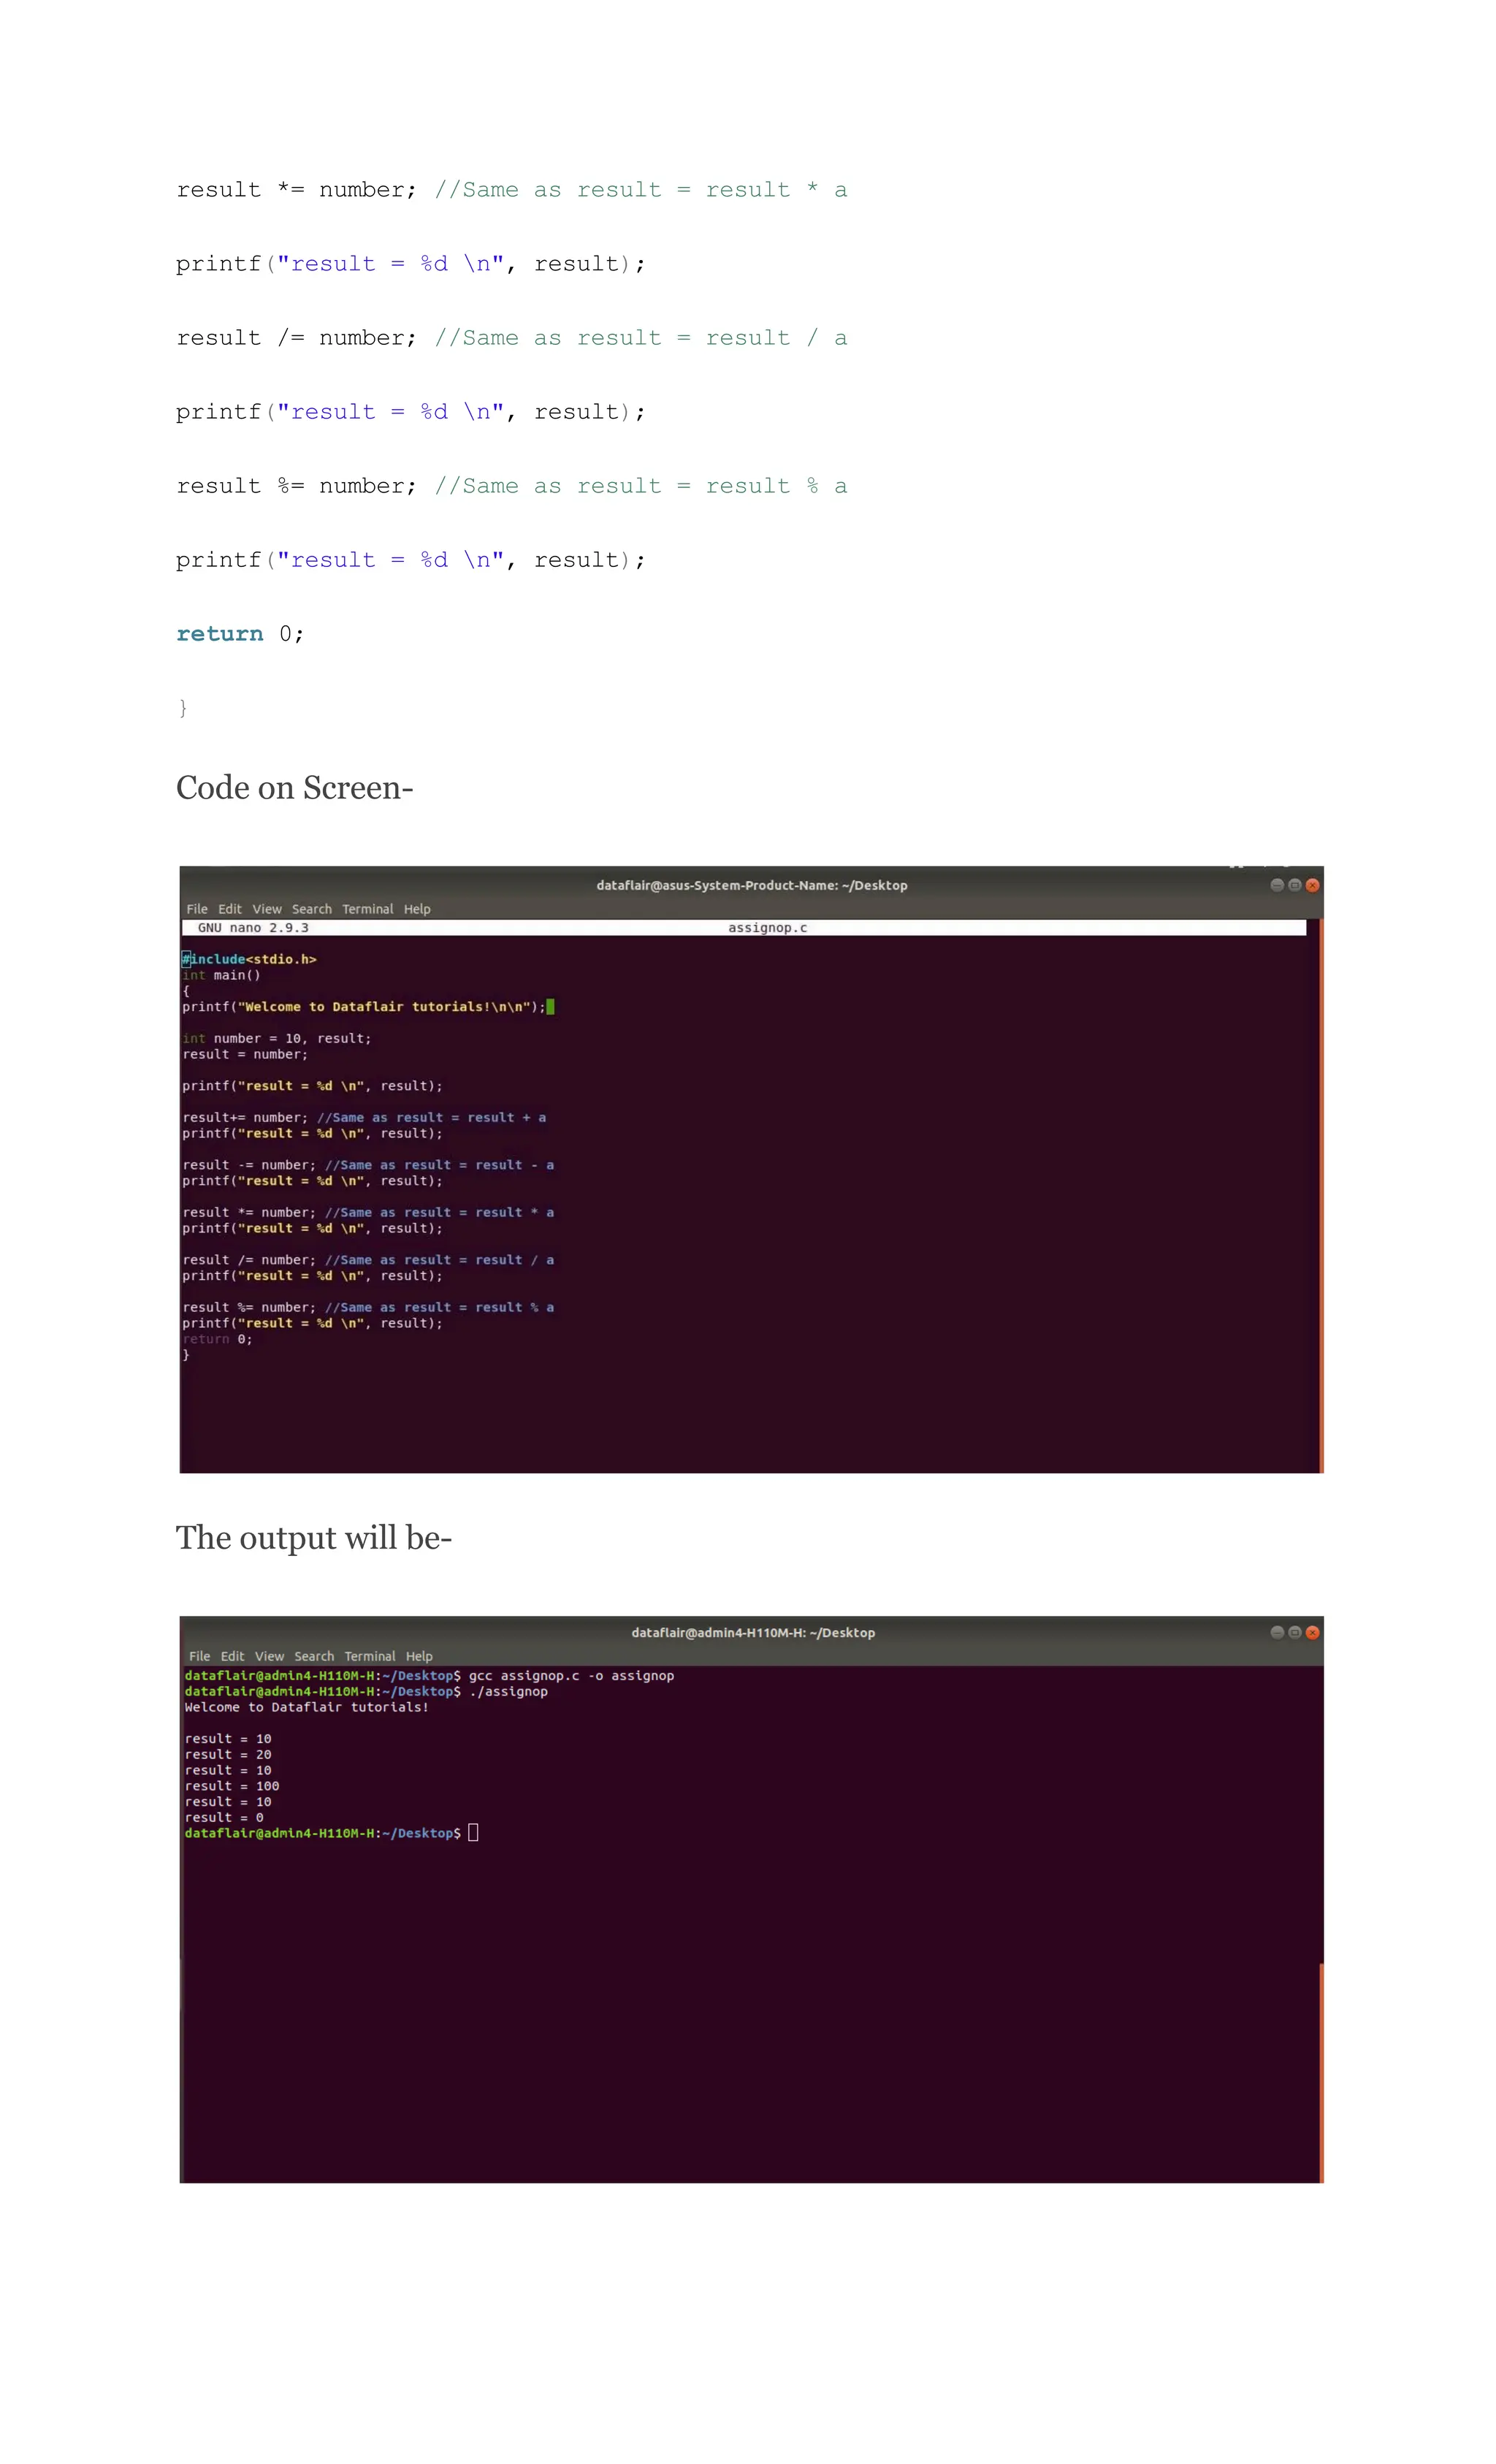Open File menu in the nano terminal window
This screenshot has width=1496, height=2464.
point(197,909)
